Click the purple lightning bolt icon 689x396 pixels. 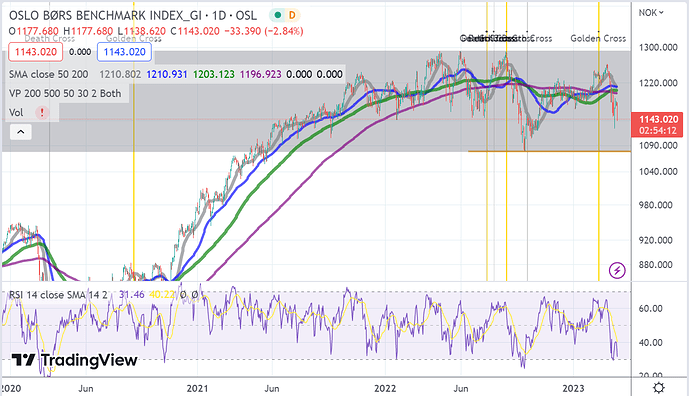click(617, 270)
